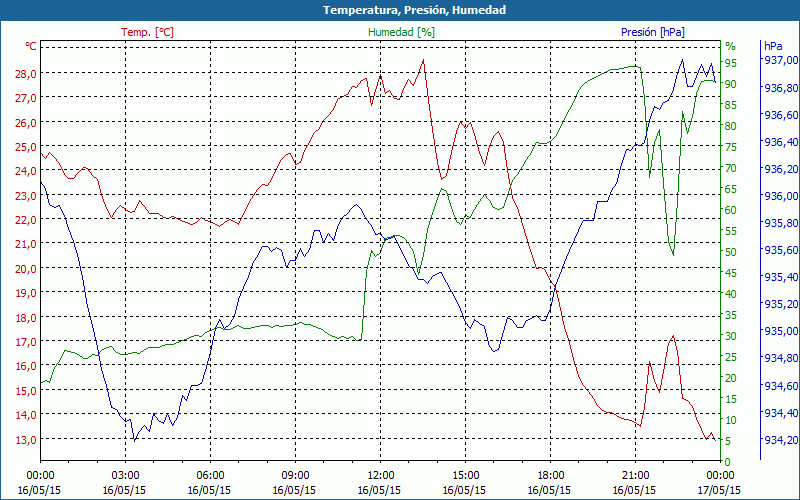Viewport: 800px width, 500px height.
Task: Click the '40' humidity axis value
Action: coord(731,294)
